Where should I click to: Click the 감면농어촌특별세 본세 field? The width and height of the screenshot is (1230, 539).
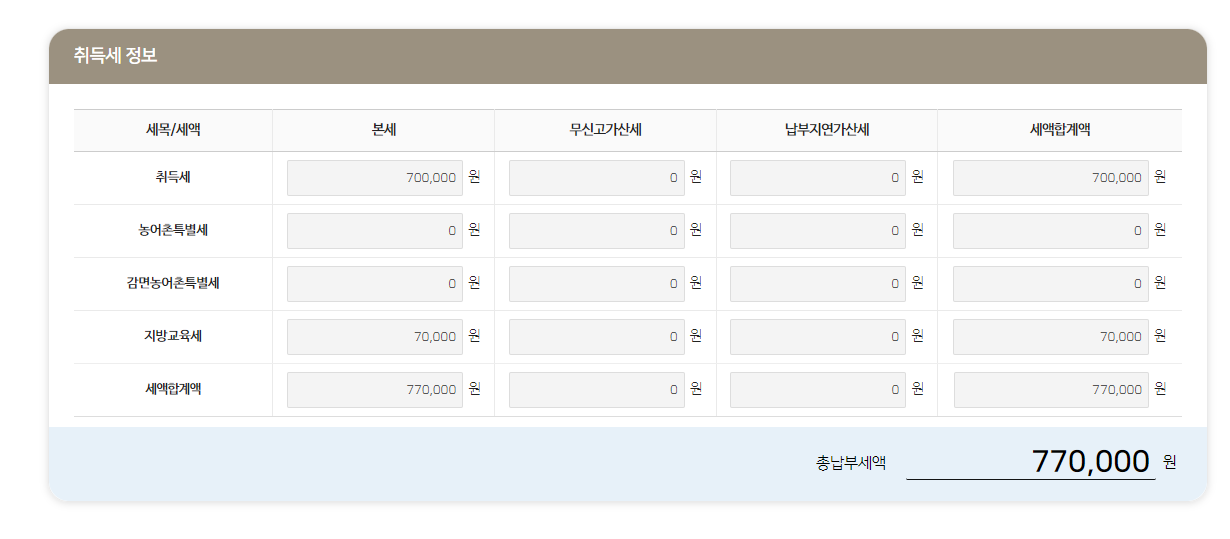point(375,284)
